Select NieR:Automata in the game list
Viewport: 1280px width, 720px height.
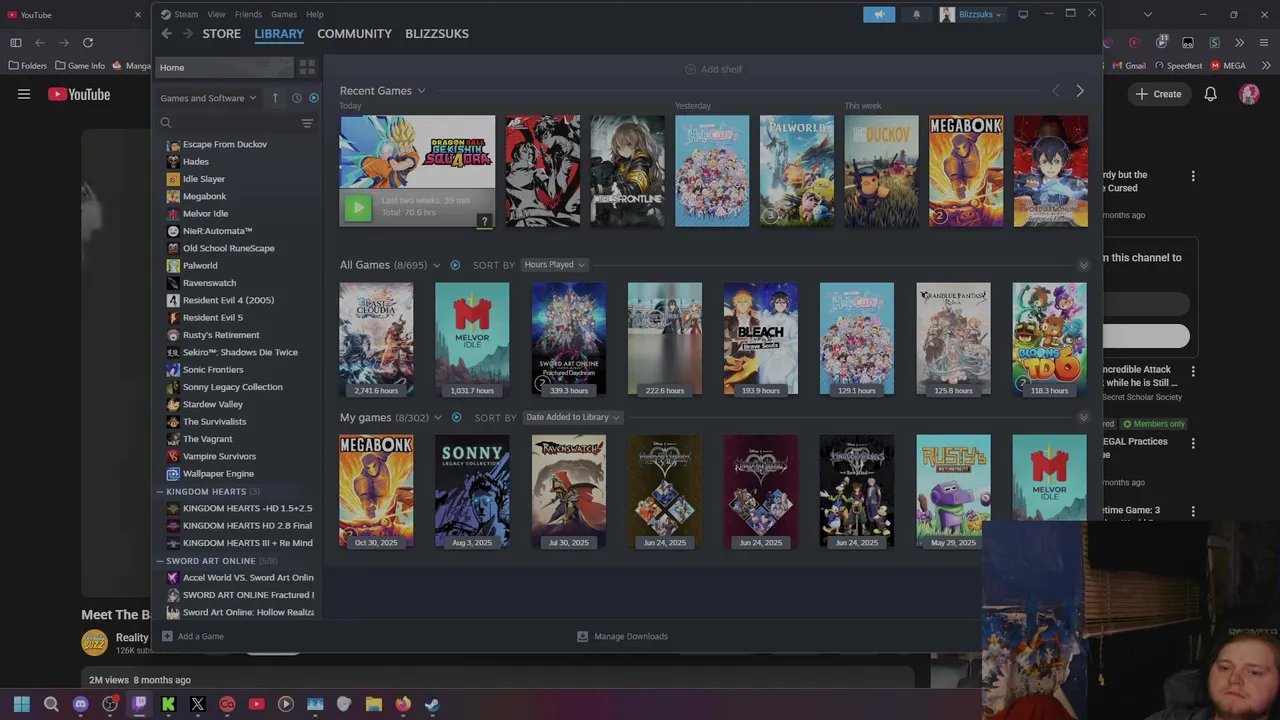coord(217,231)
